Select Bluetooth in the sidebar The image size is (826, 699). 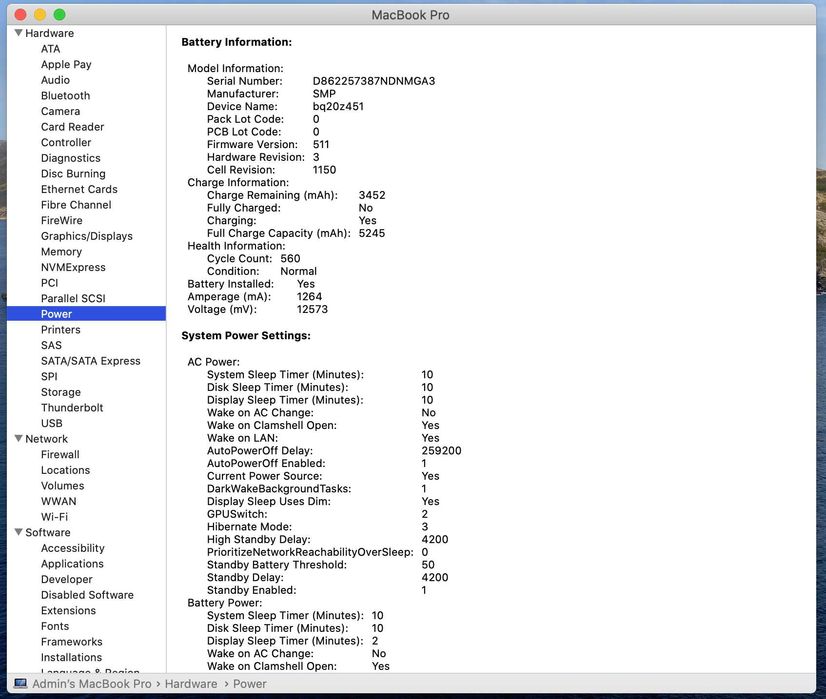tap(65, 95)
